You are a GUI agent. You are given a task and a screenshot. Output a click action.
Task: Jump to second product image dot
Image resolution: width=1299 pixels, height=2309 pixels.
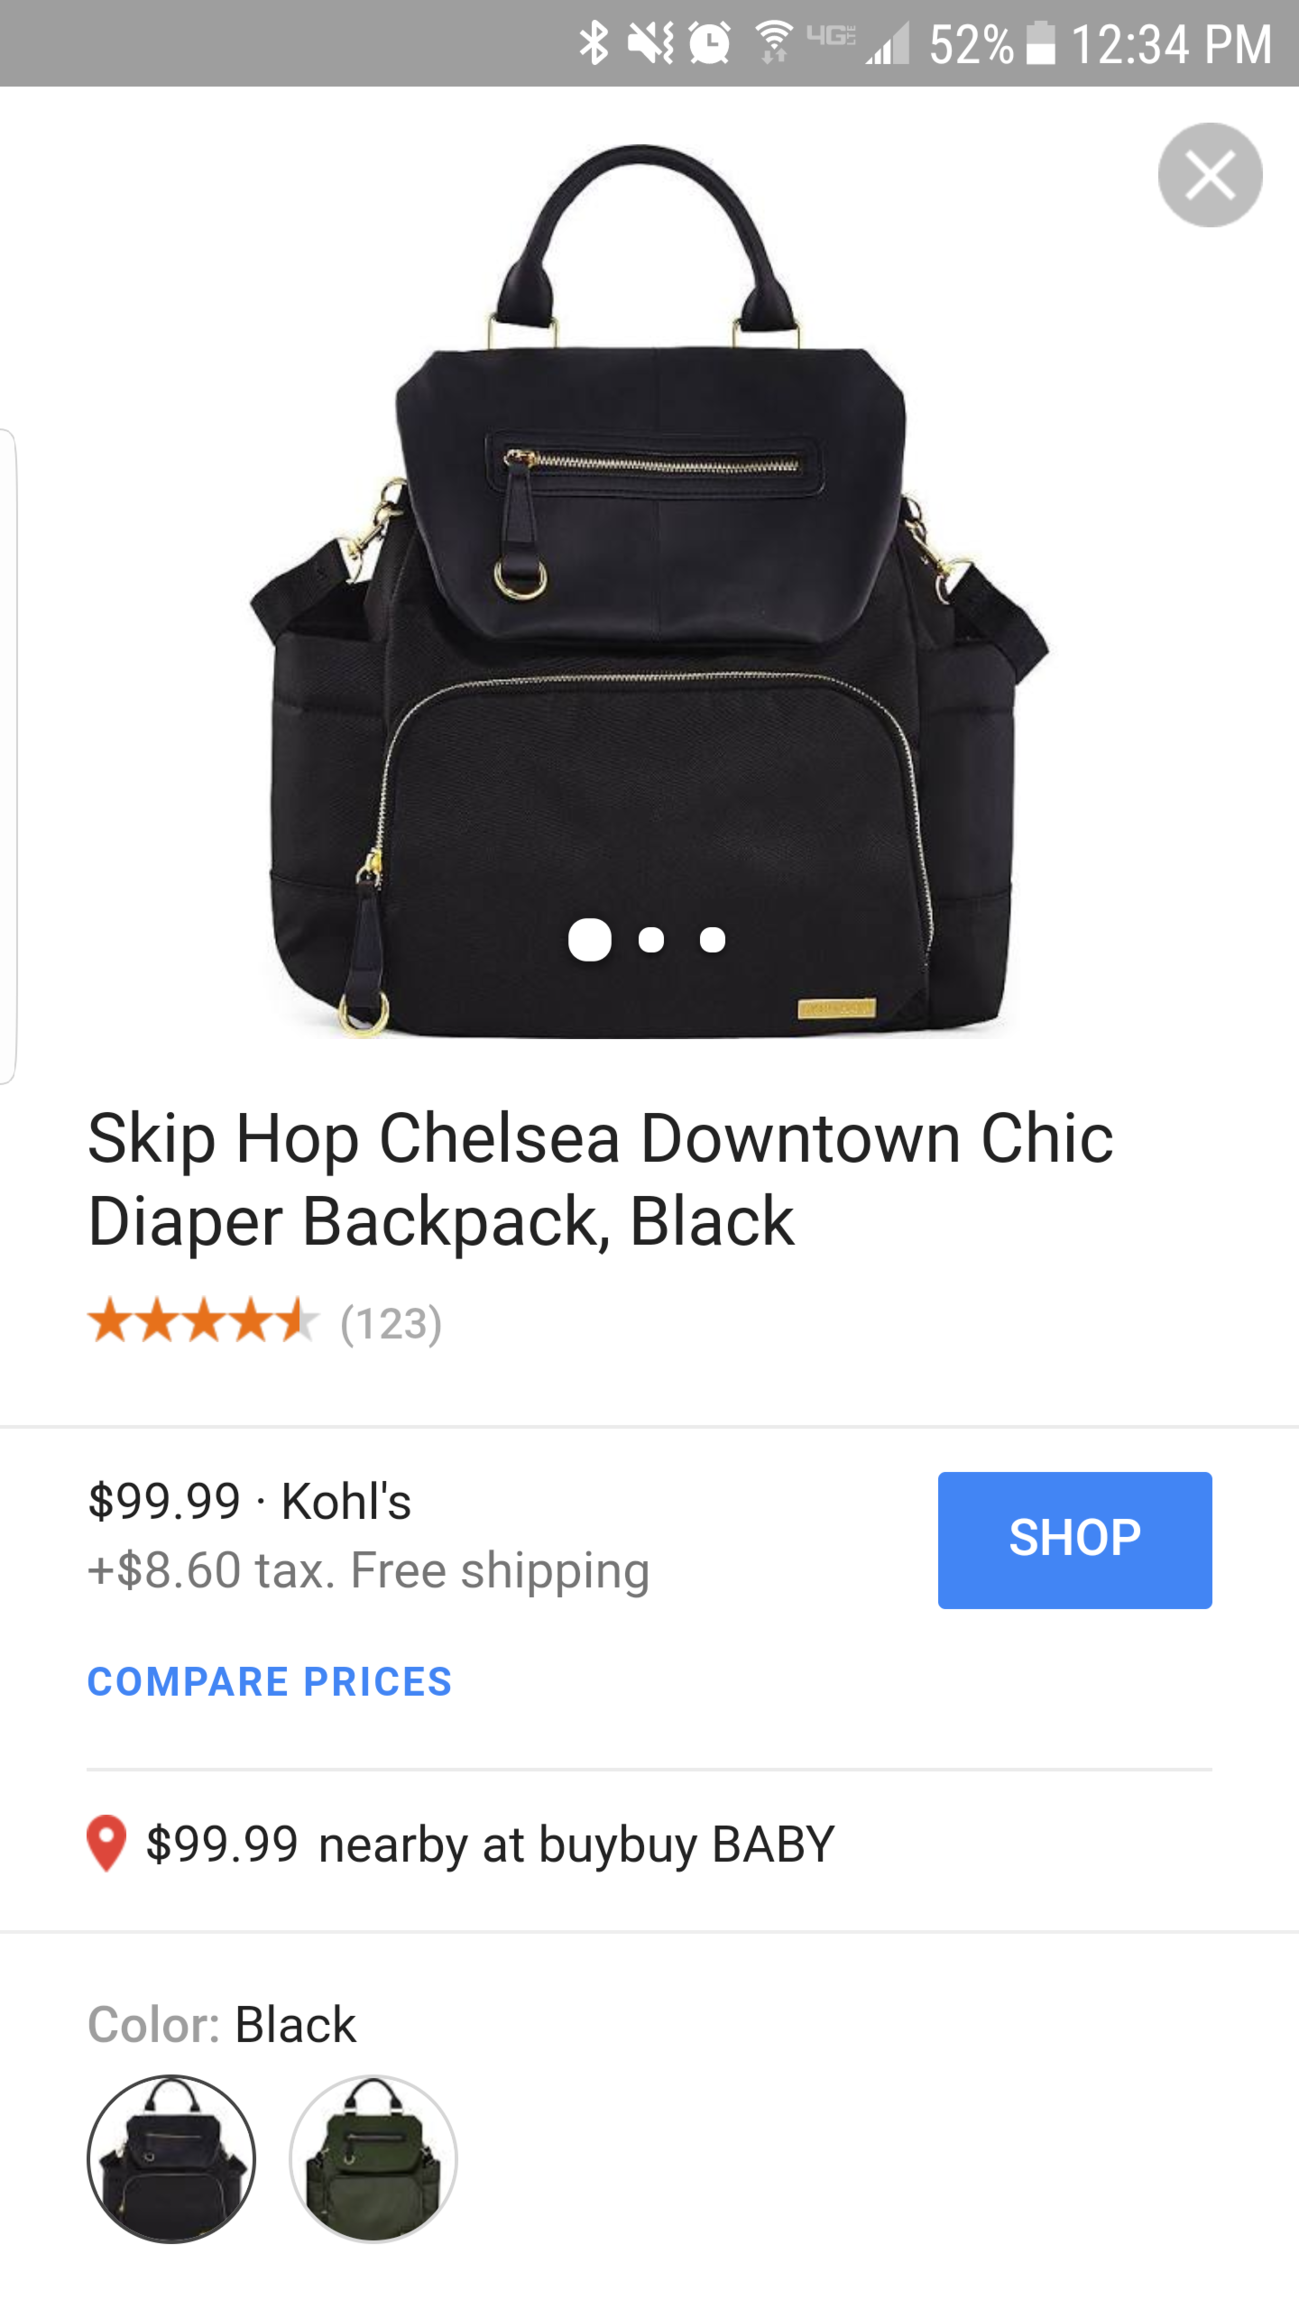[x=651, y=940]
